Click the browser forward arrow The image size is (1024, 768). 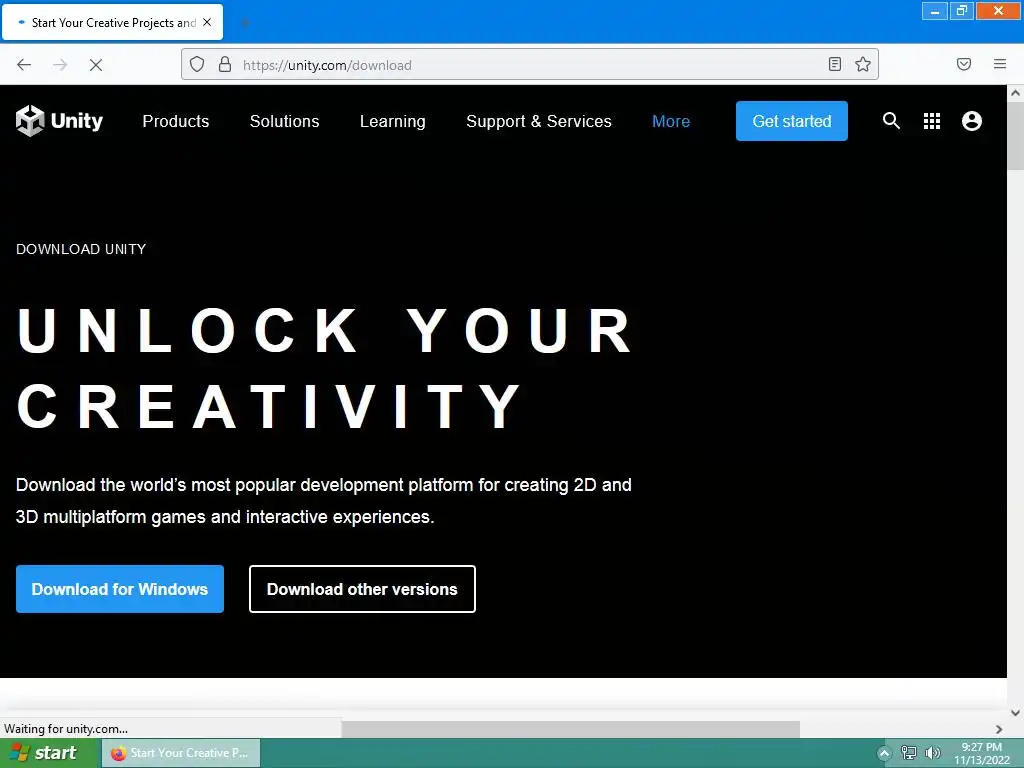(x=60, y=65)
